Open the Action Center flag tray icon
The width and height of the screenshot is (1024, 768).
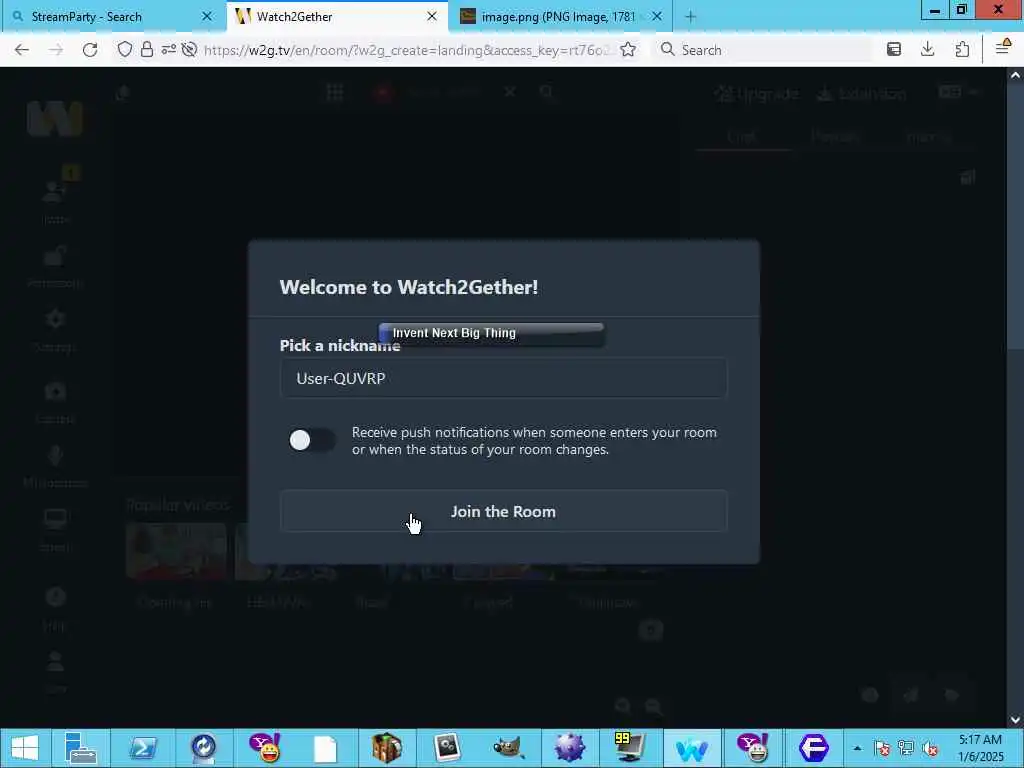tap(882, 748)
